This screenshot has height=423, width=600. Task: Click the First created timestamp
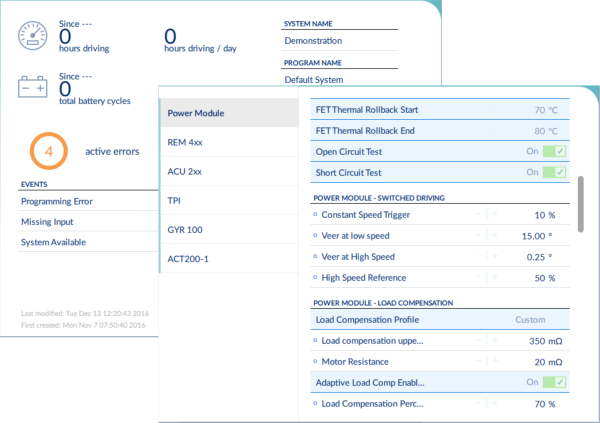pos(83,325)
